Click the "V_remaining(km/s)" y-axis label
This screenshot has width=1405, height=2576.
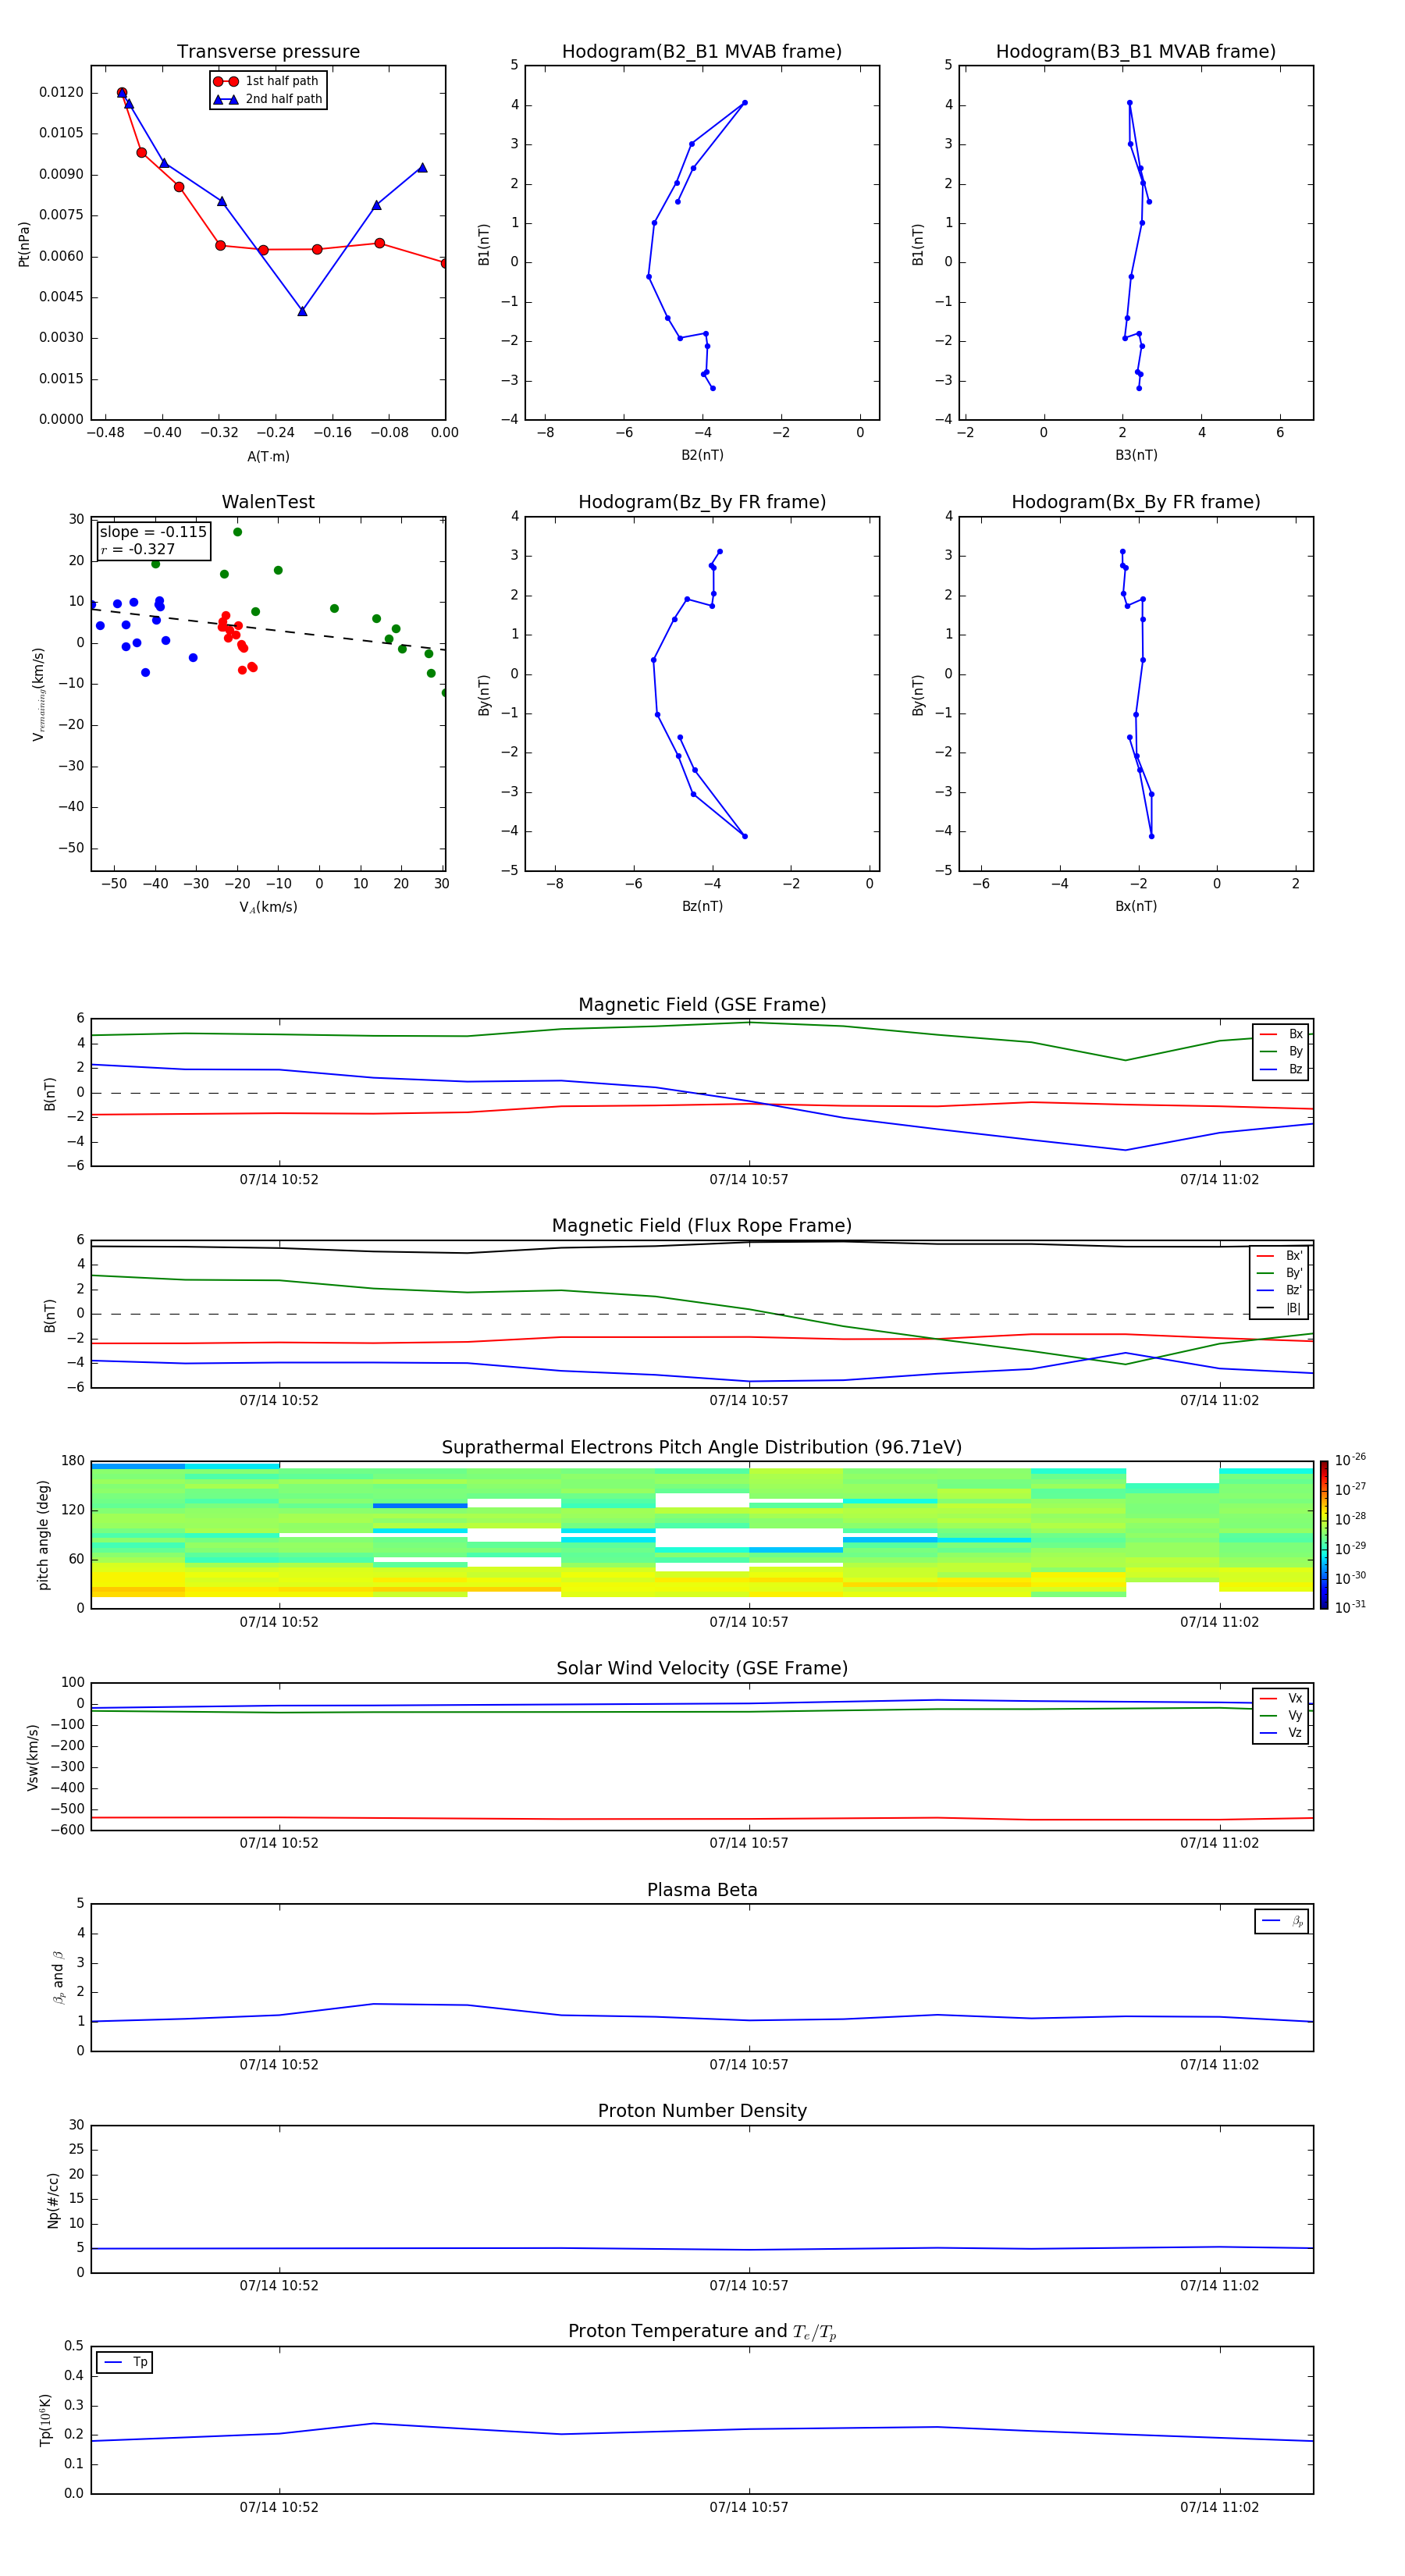click(x=38, y=694)
